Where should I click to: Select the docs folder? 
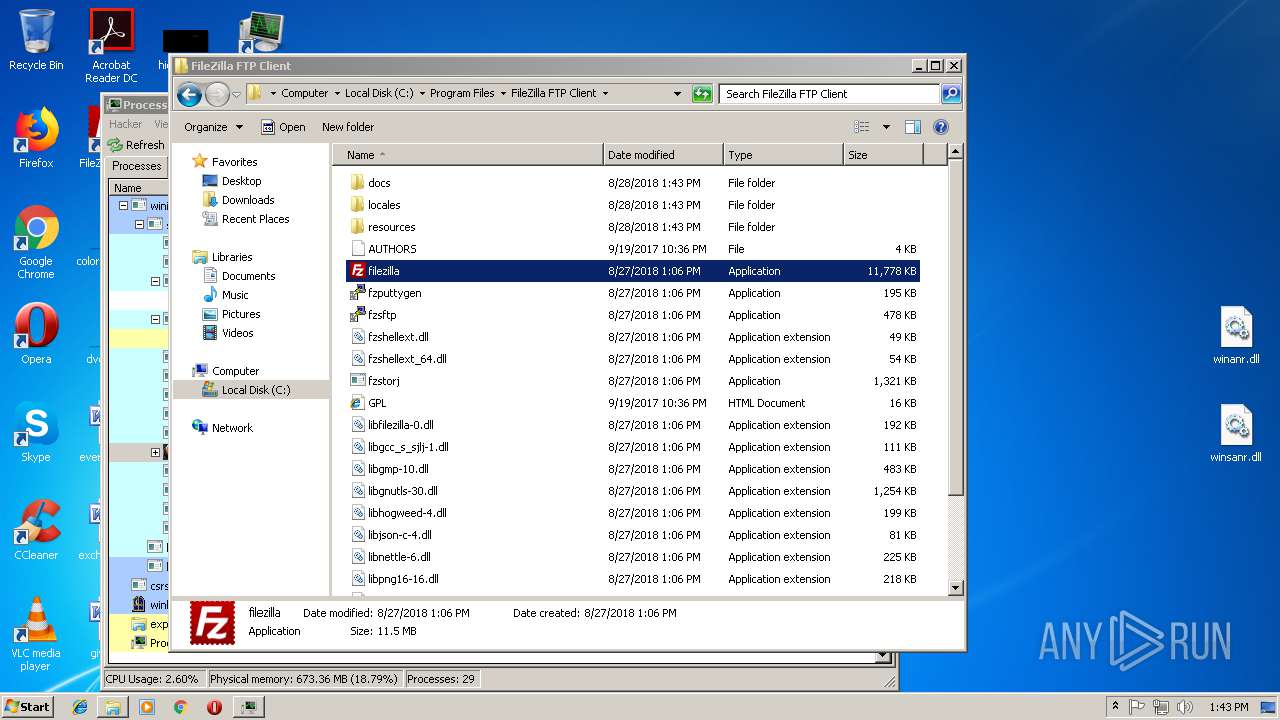632,183
